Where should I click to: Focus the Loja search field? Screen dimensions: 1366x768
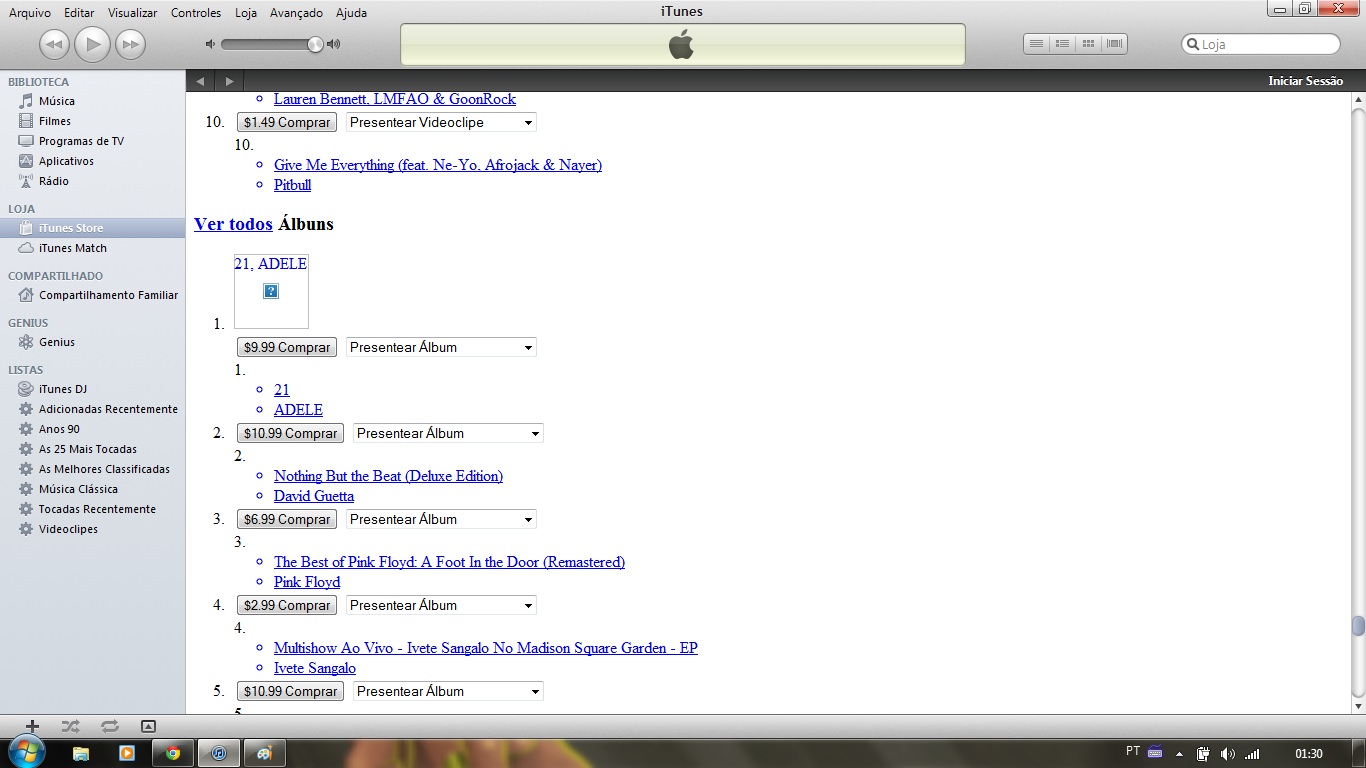point(1260,44)
